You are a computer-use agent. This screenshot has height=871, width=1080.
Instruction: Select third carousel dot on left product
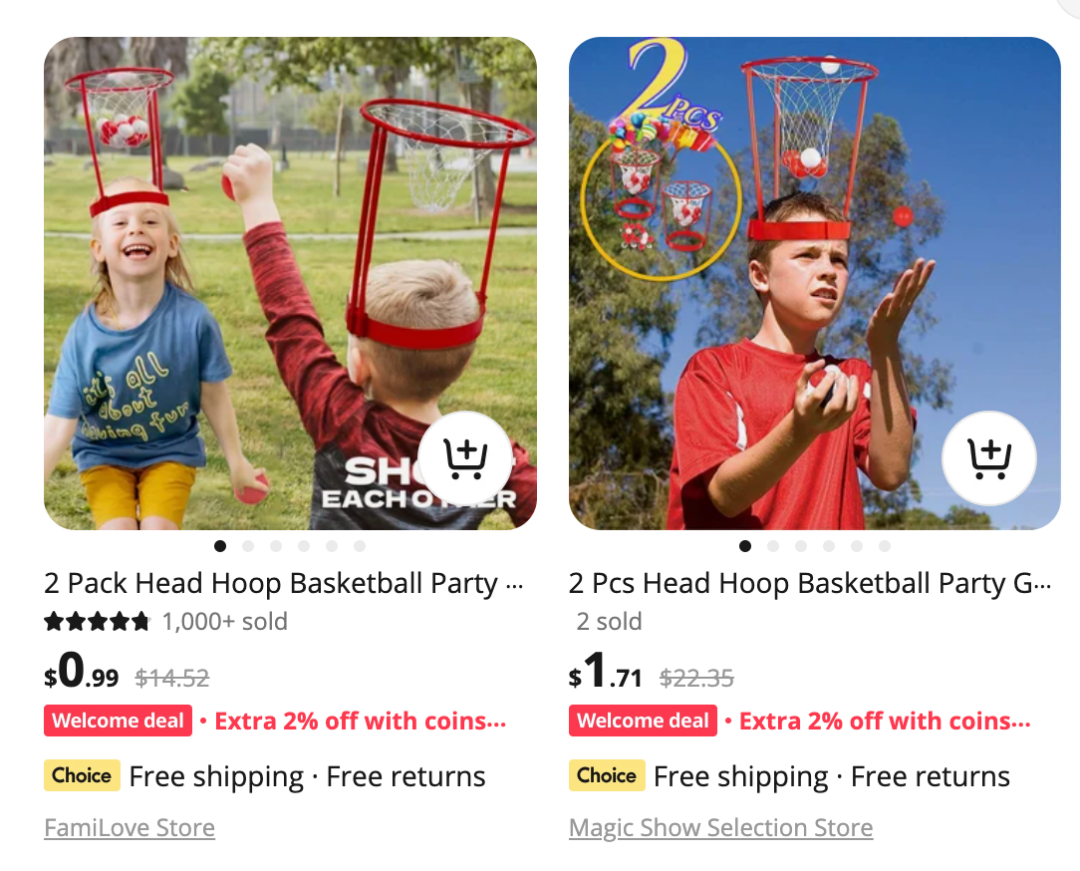276,546
